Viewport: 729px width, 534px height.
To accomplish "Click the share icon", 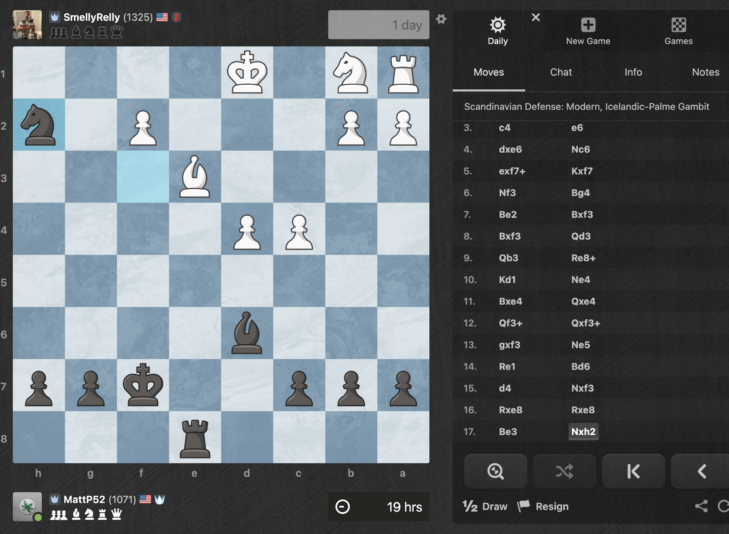I will (x=701, y=506).
